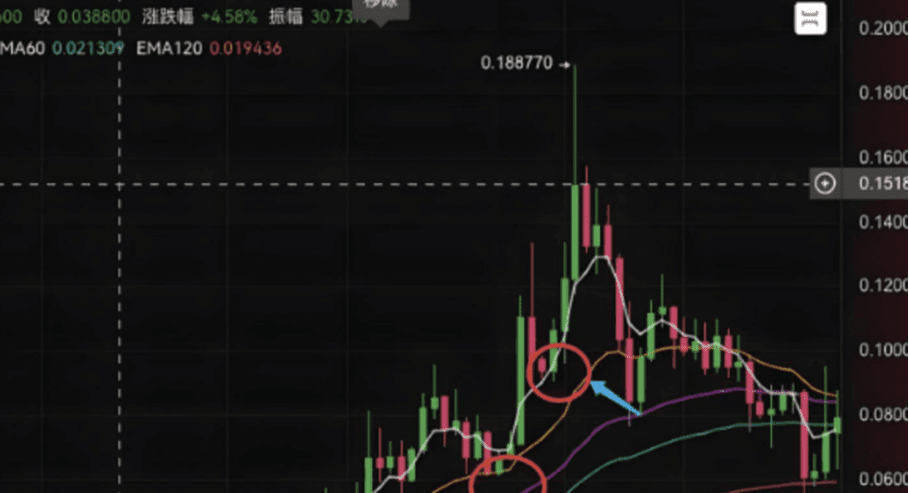The width and height of the screenshot is (909, 493).
Task: Click the 0.1000 price axis label
Action: (883, 350)
